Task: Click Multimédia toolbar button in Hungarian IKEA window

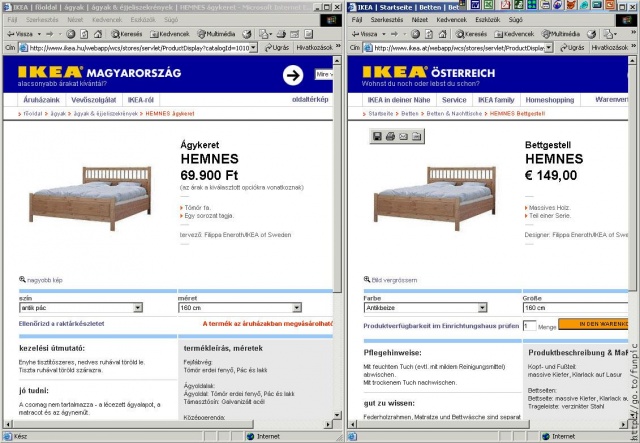Action: coord(216,34)
